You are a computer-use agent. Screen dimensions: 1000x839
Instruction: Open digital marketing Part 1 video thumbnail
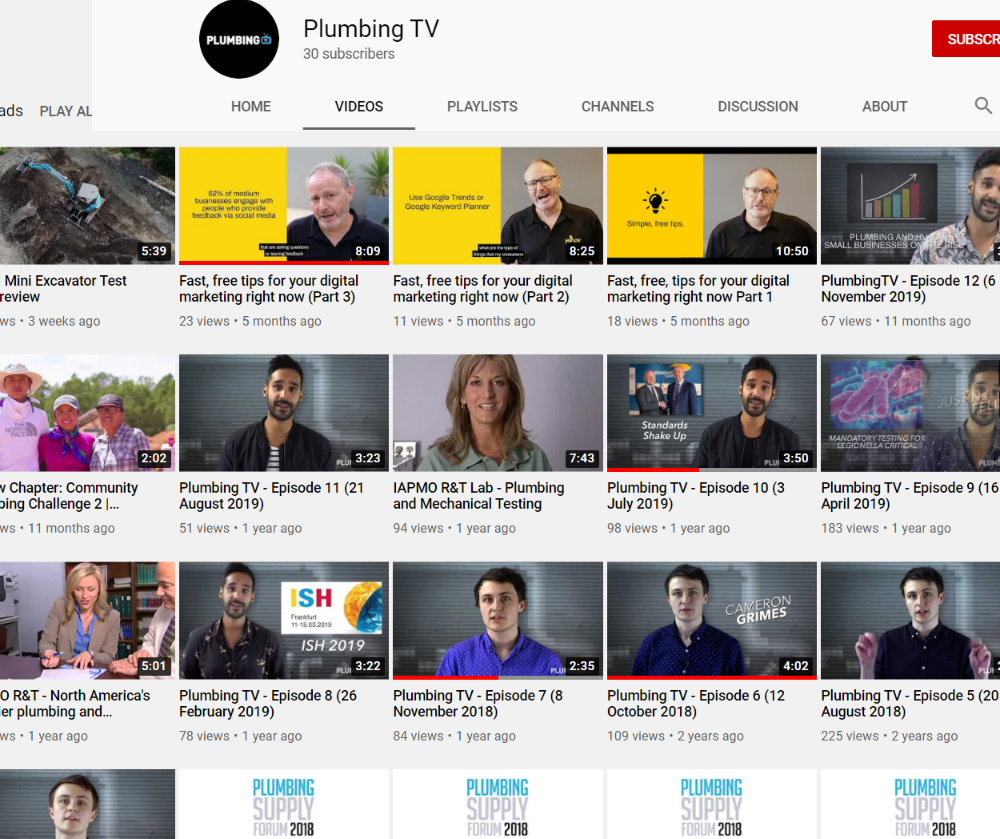(712, 205)
